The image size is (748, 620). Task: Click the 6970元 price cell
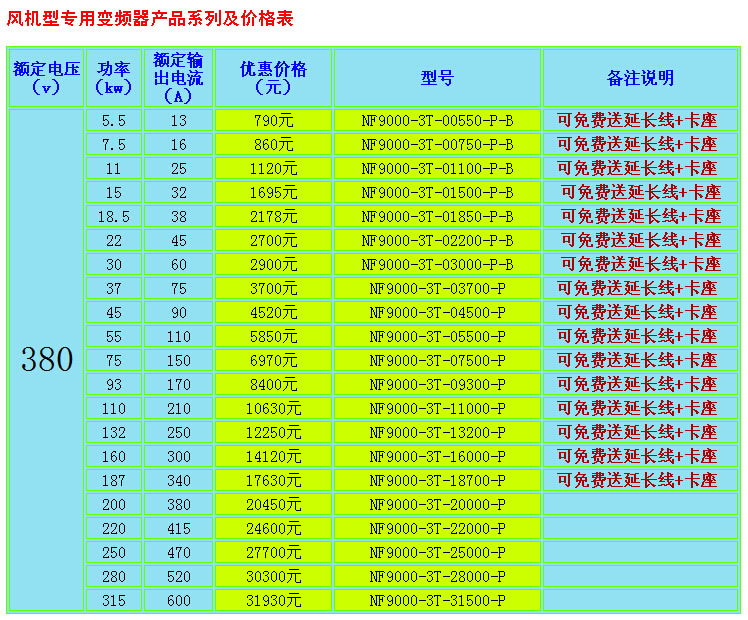pyautogui.click(x=273, y=360)
